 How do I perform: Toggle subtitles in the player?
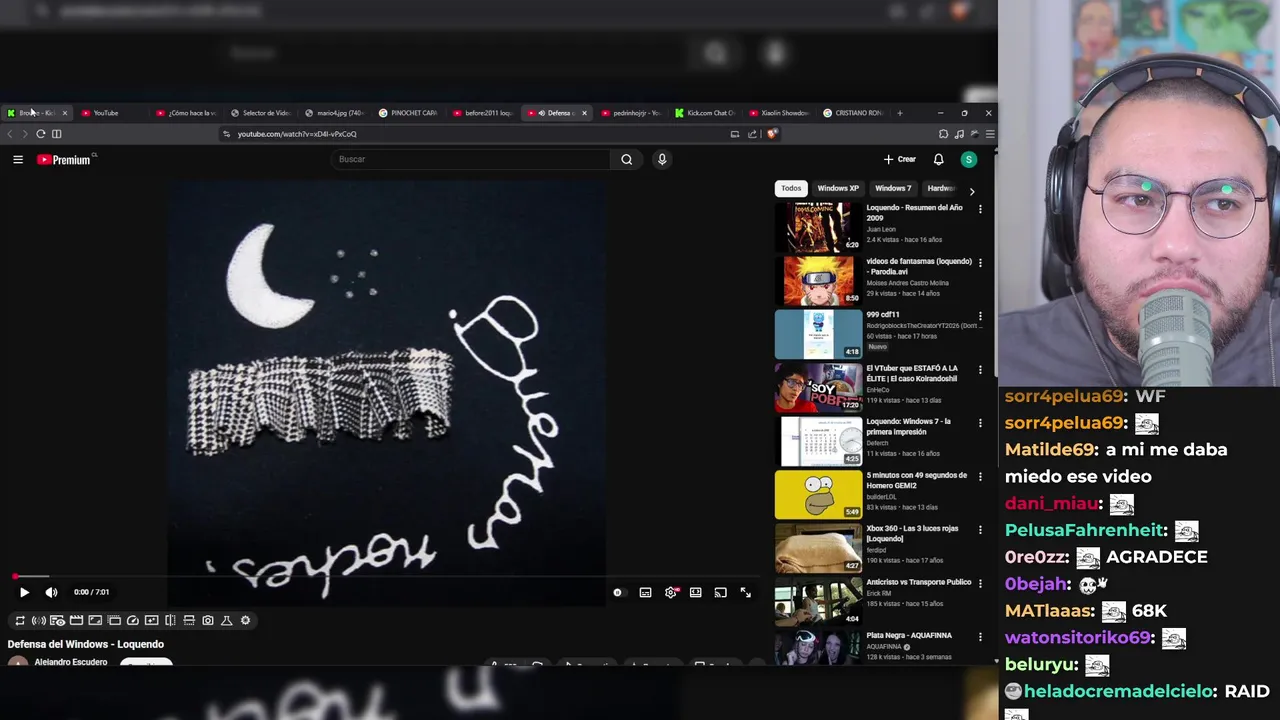(x=645, y=592)
